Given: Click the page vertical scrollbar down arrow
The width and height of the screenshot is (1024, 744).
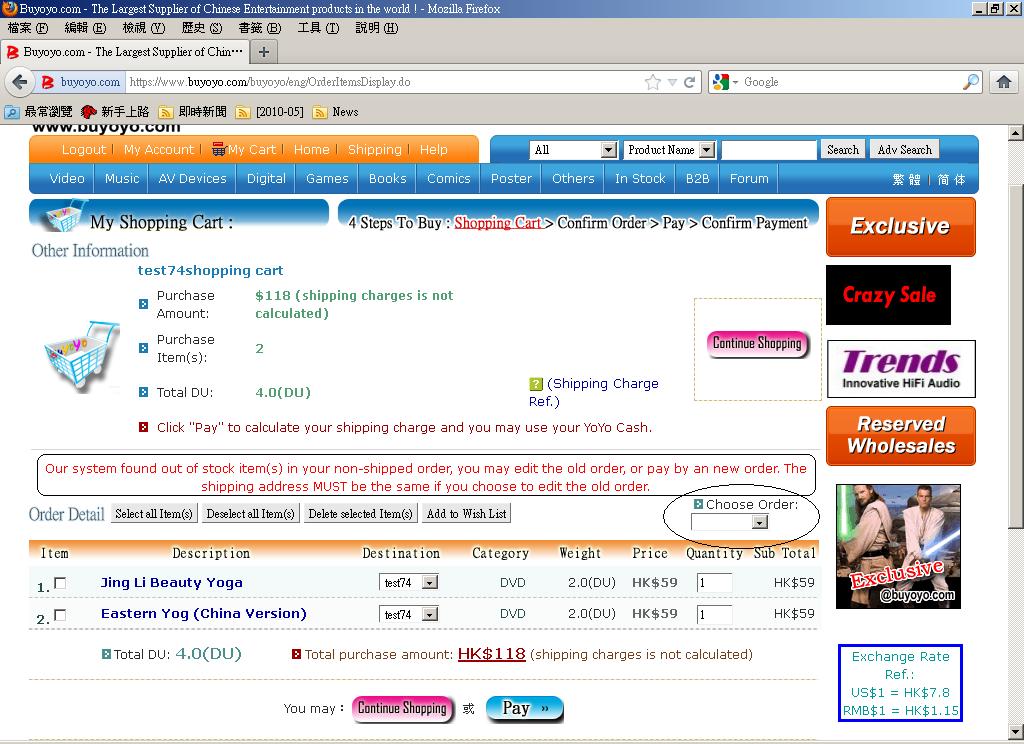Looking at the screenshot, I should coord(1016,731).
